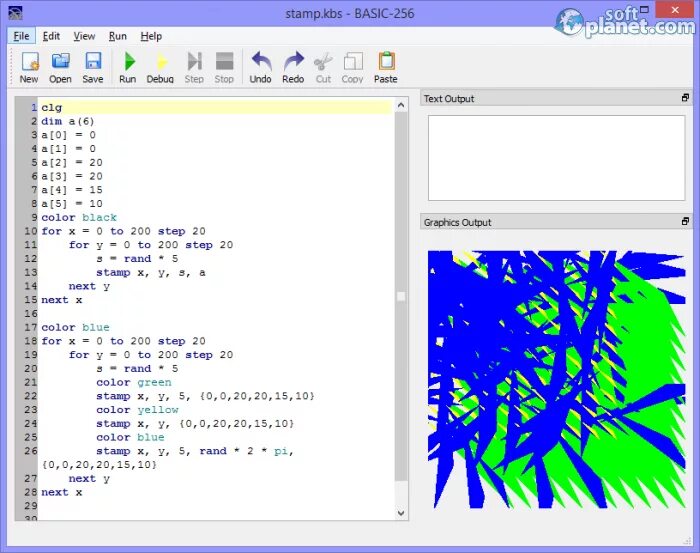Viewport: 700px width, 553px height.
Task: Open the Run menu
Action: click(x=118, y=36)
